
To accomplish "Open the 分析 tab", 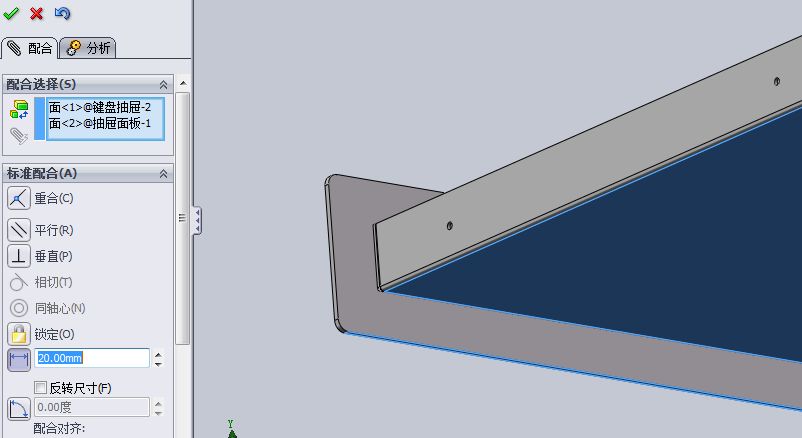I will click(88, 48).
